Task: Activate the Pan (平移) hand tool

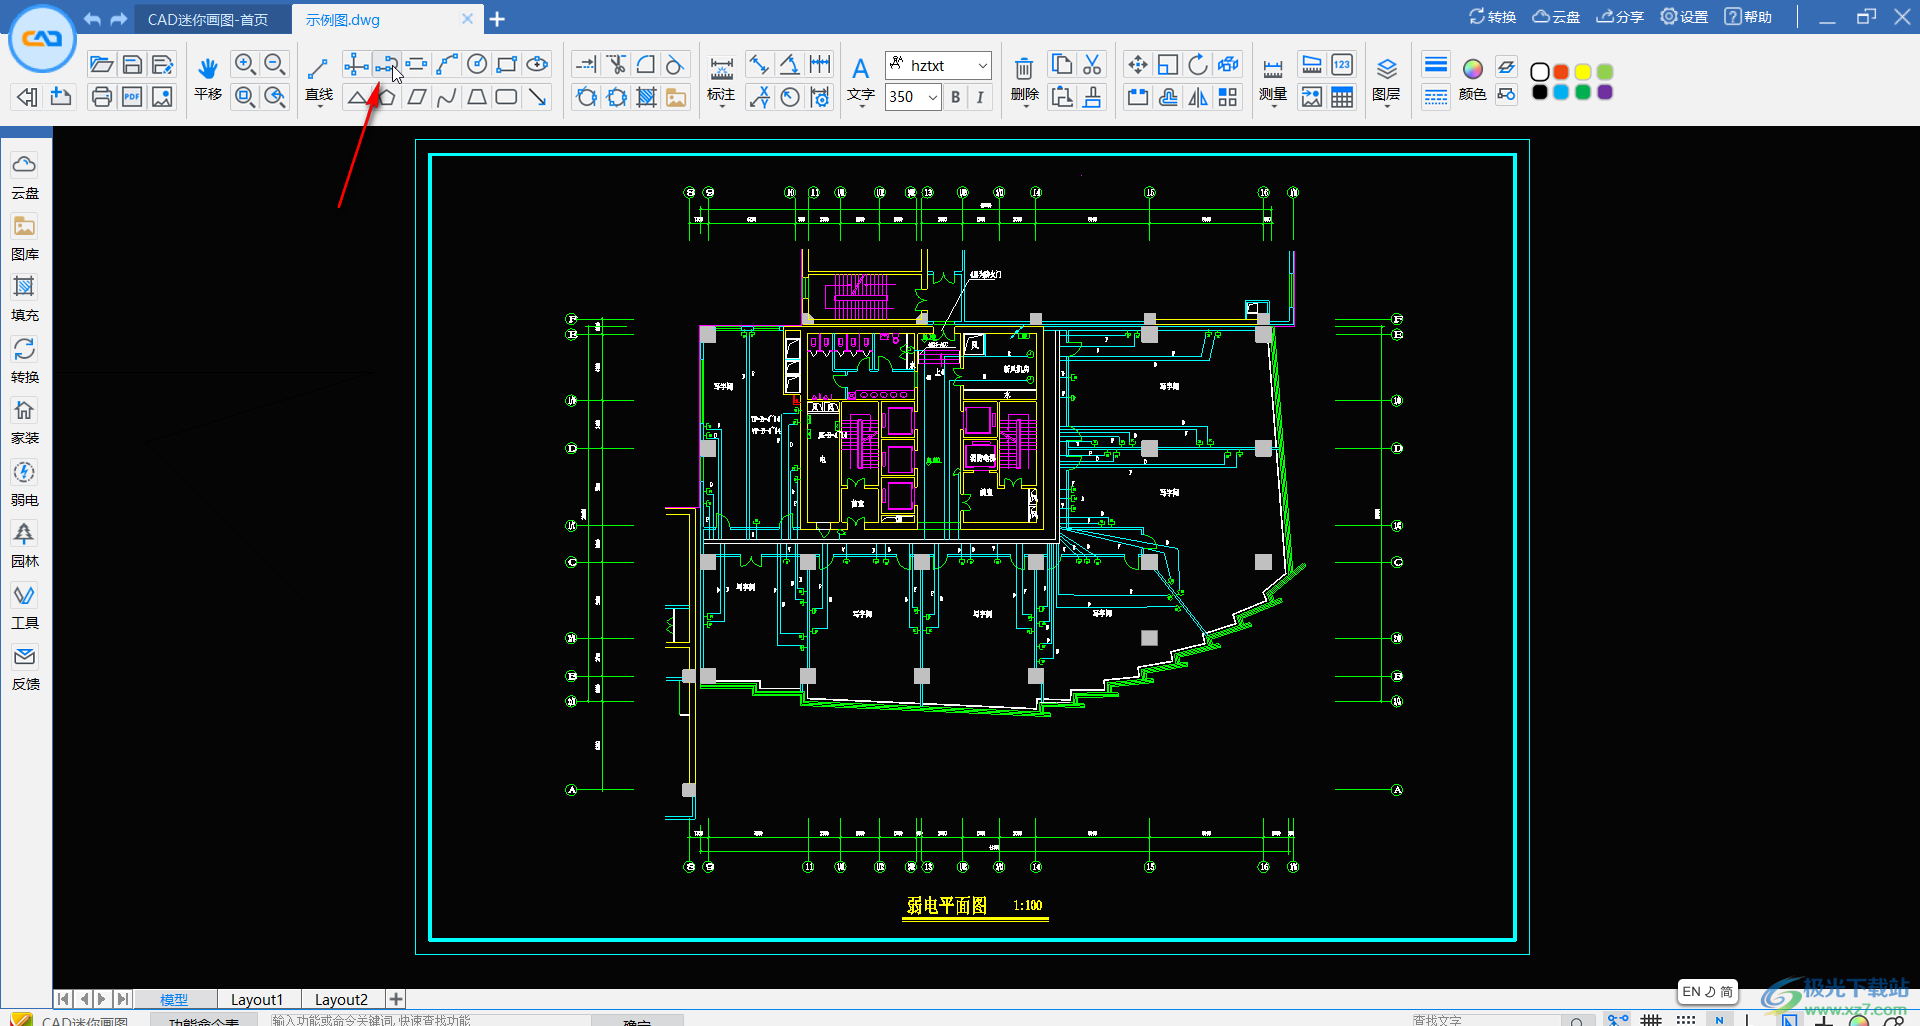Action: pos(208,78)
